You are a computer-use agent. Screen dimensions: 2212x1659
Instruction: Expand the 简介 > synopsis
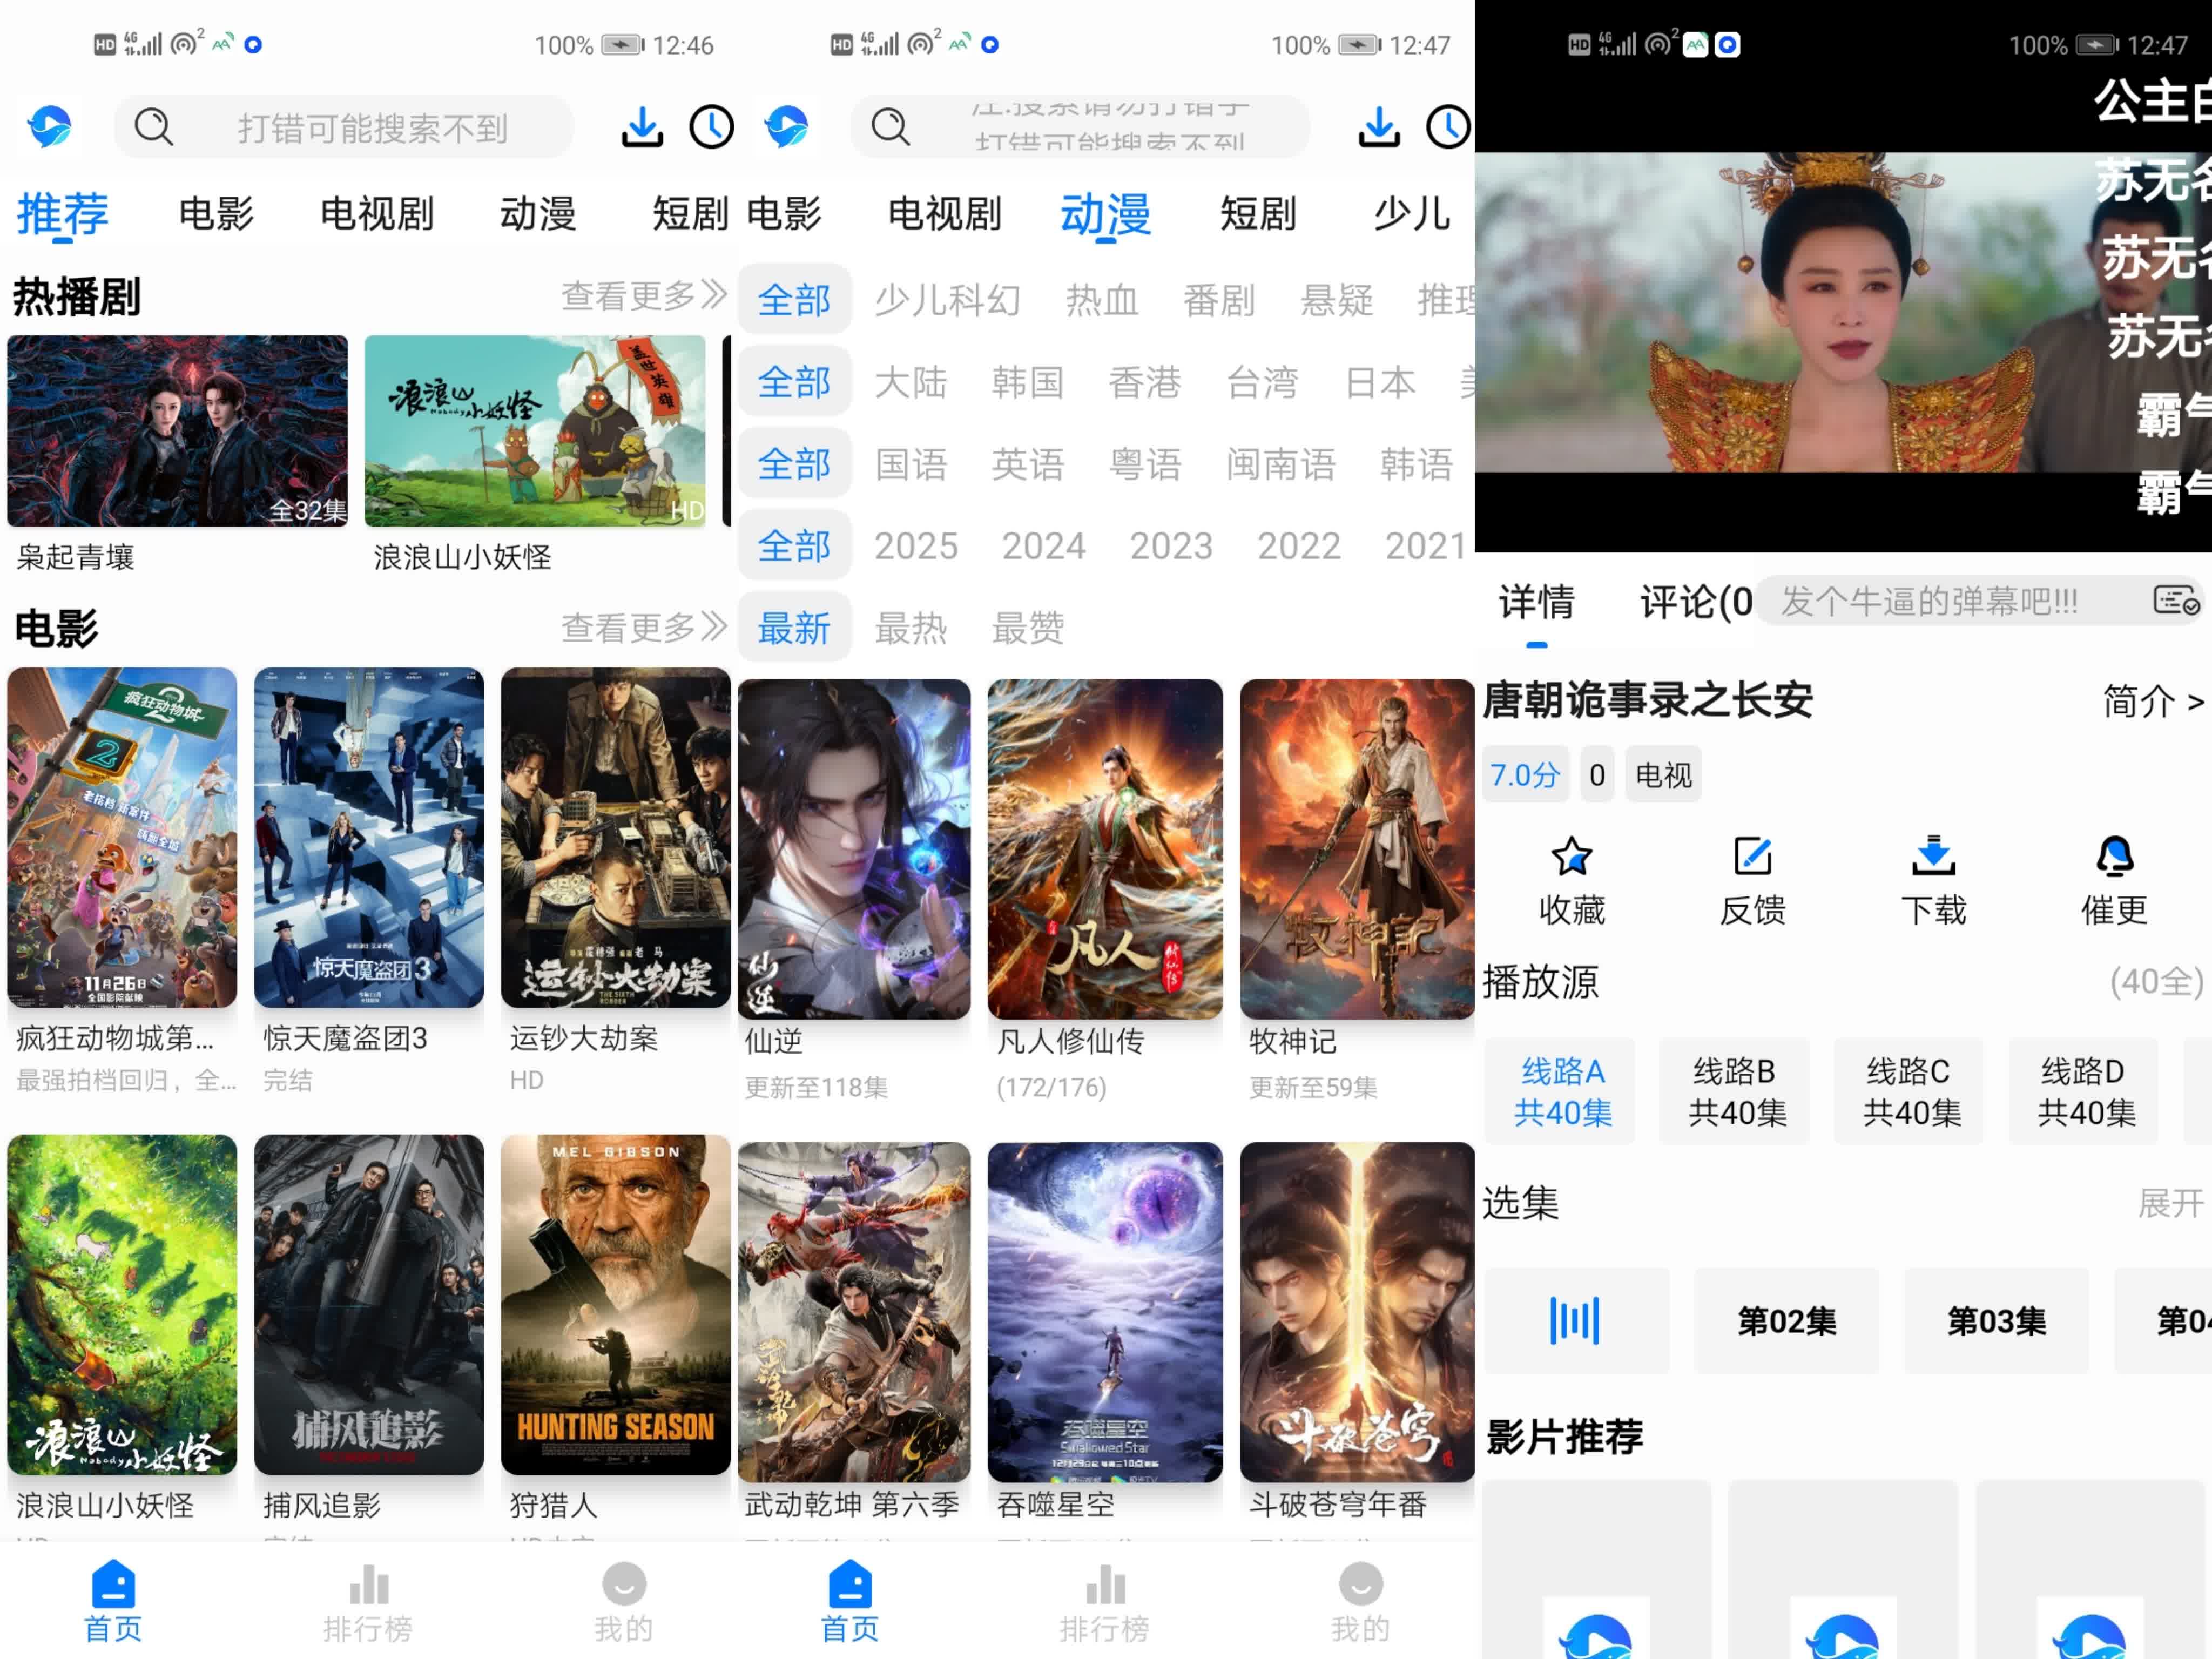2151,702
